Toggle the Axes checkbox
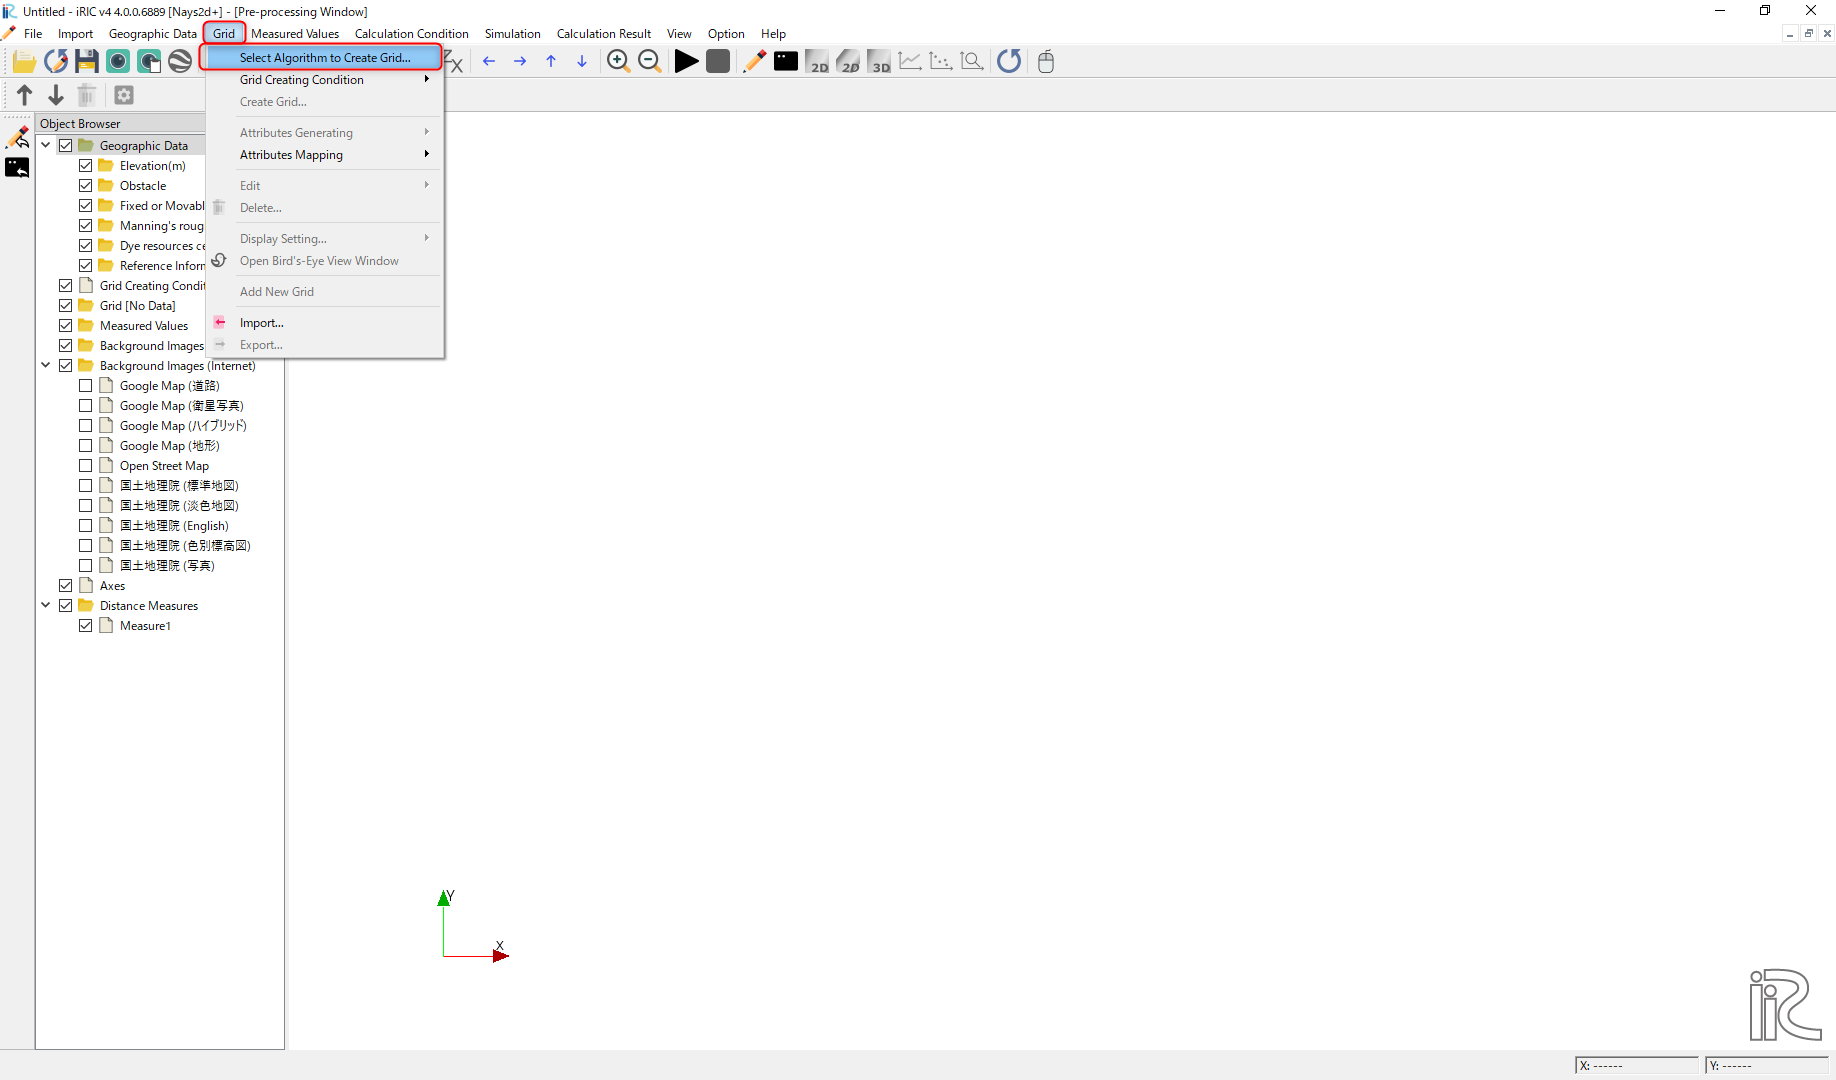The height and width of the screenshot is (1080, 1836). [66, 586]
